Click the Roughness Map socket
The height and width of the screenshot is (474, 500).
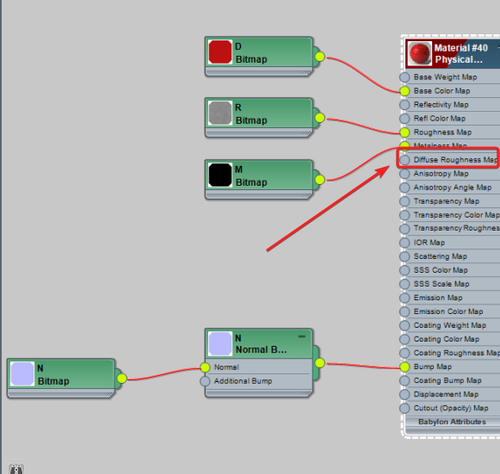pos(405,132)
